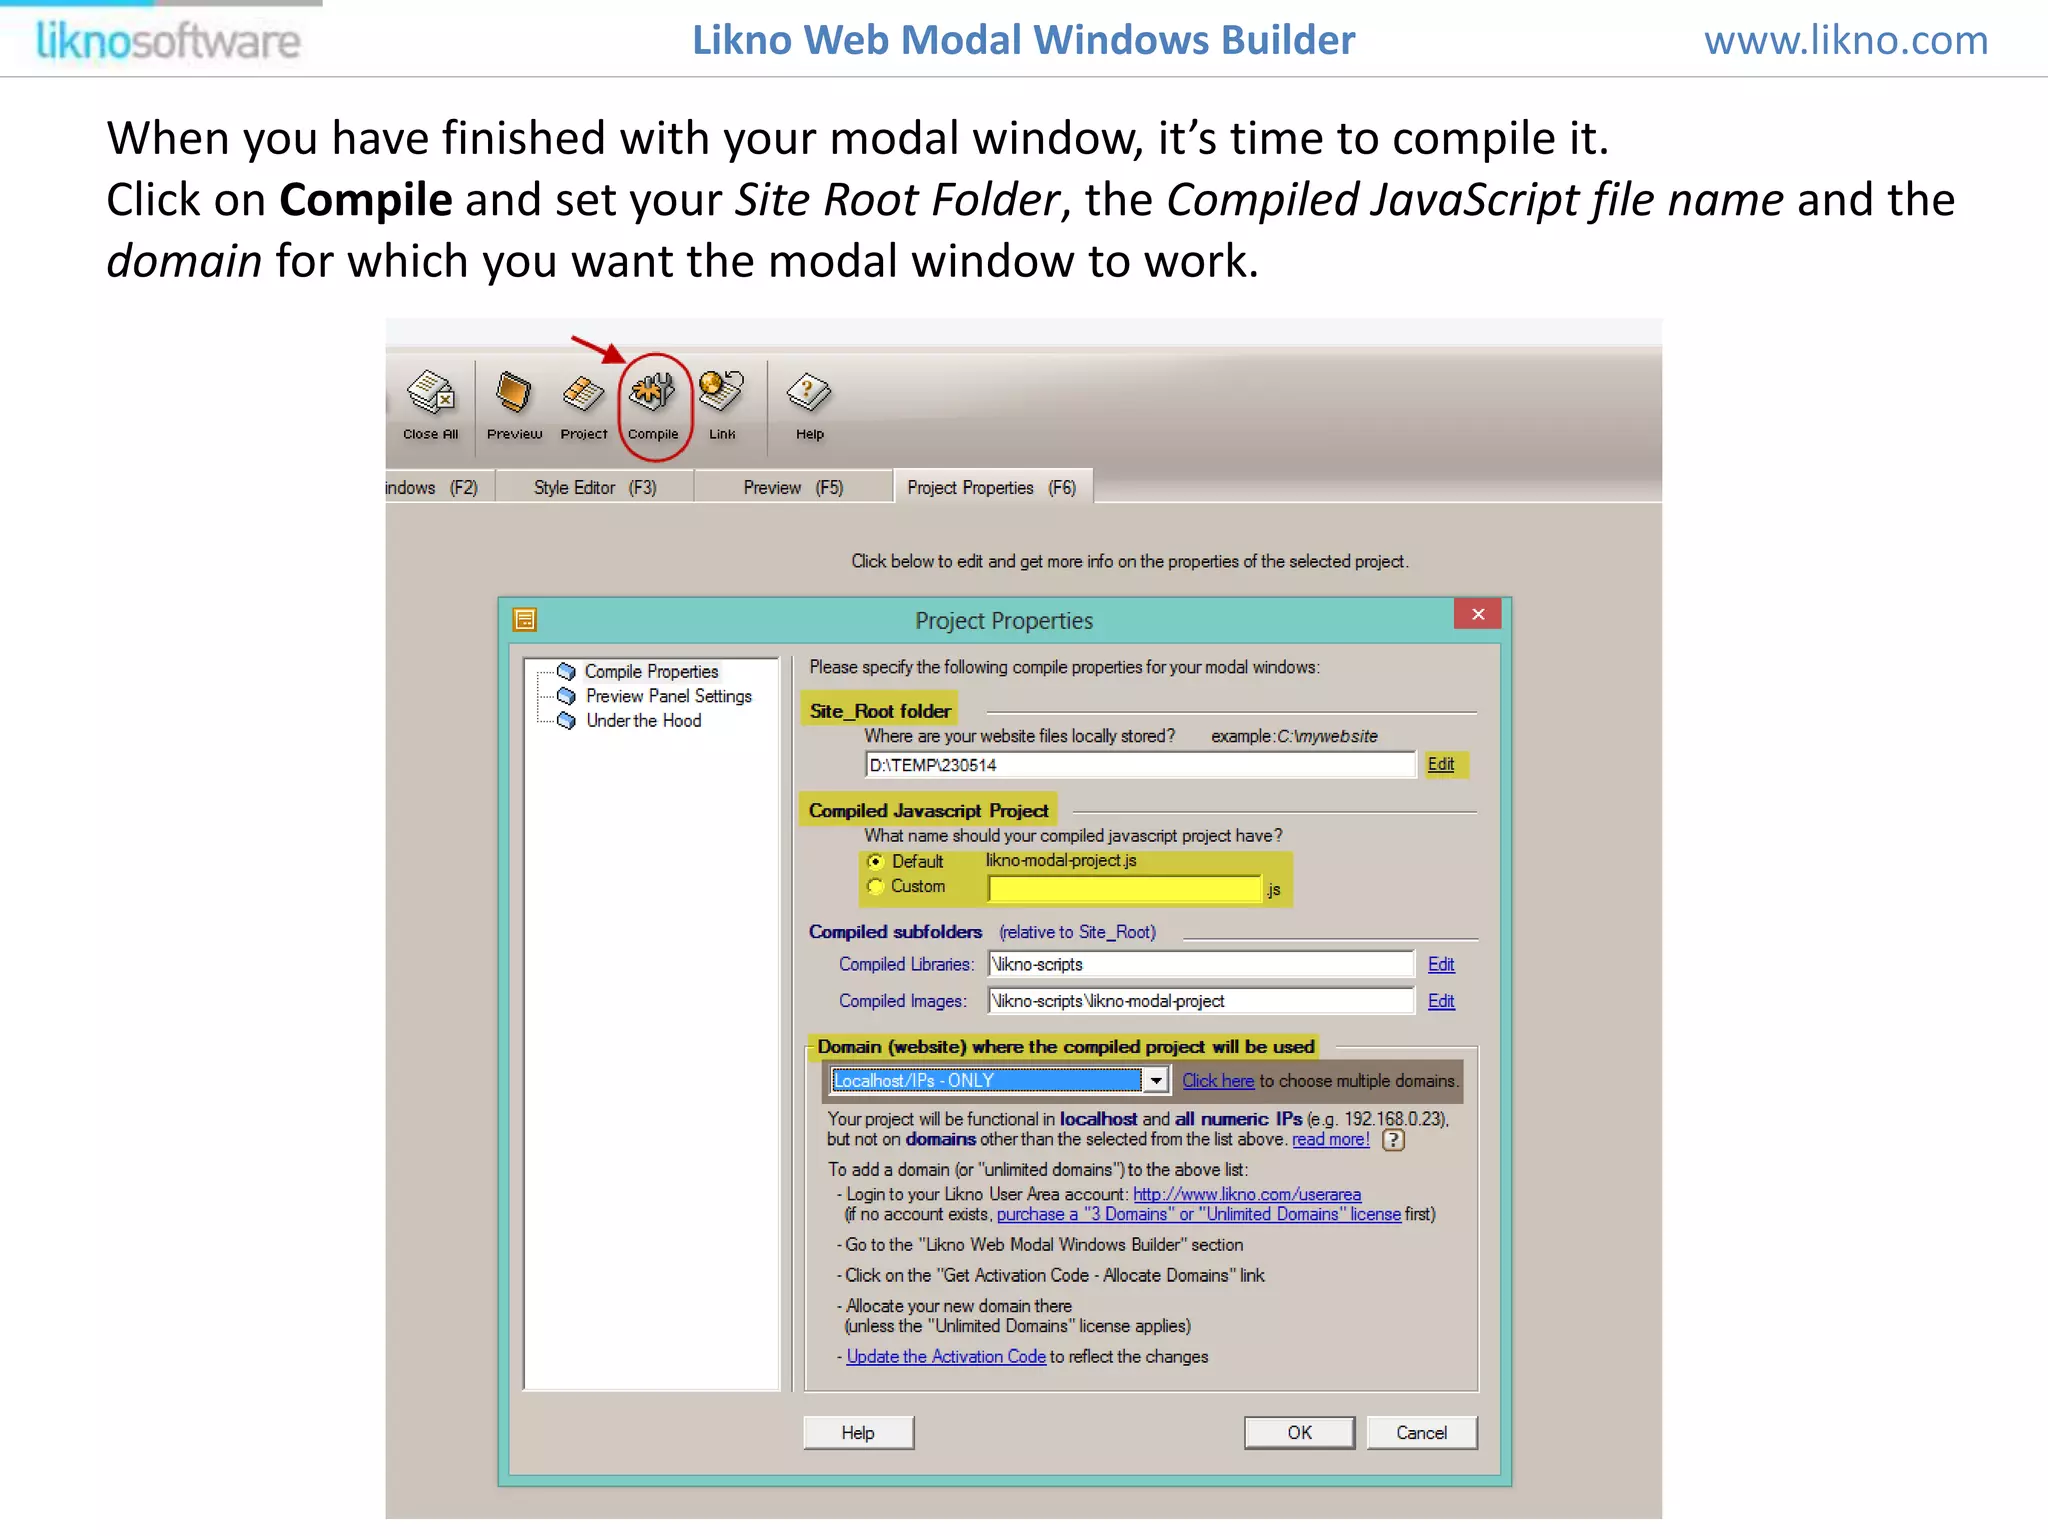
Task: Click the purchase 3 Domains license link
Action: 1199,1214
